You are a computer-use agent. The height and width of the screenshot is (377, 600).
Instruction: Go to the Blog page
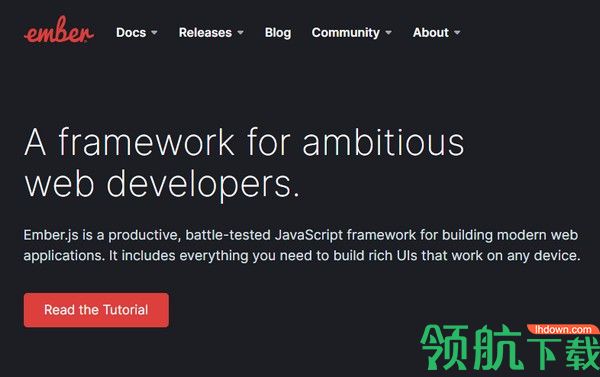[x=278, y=33]
